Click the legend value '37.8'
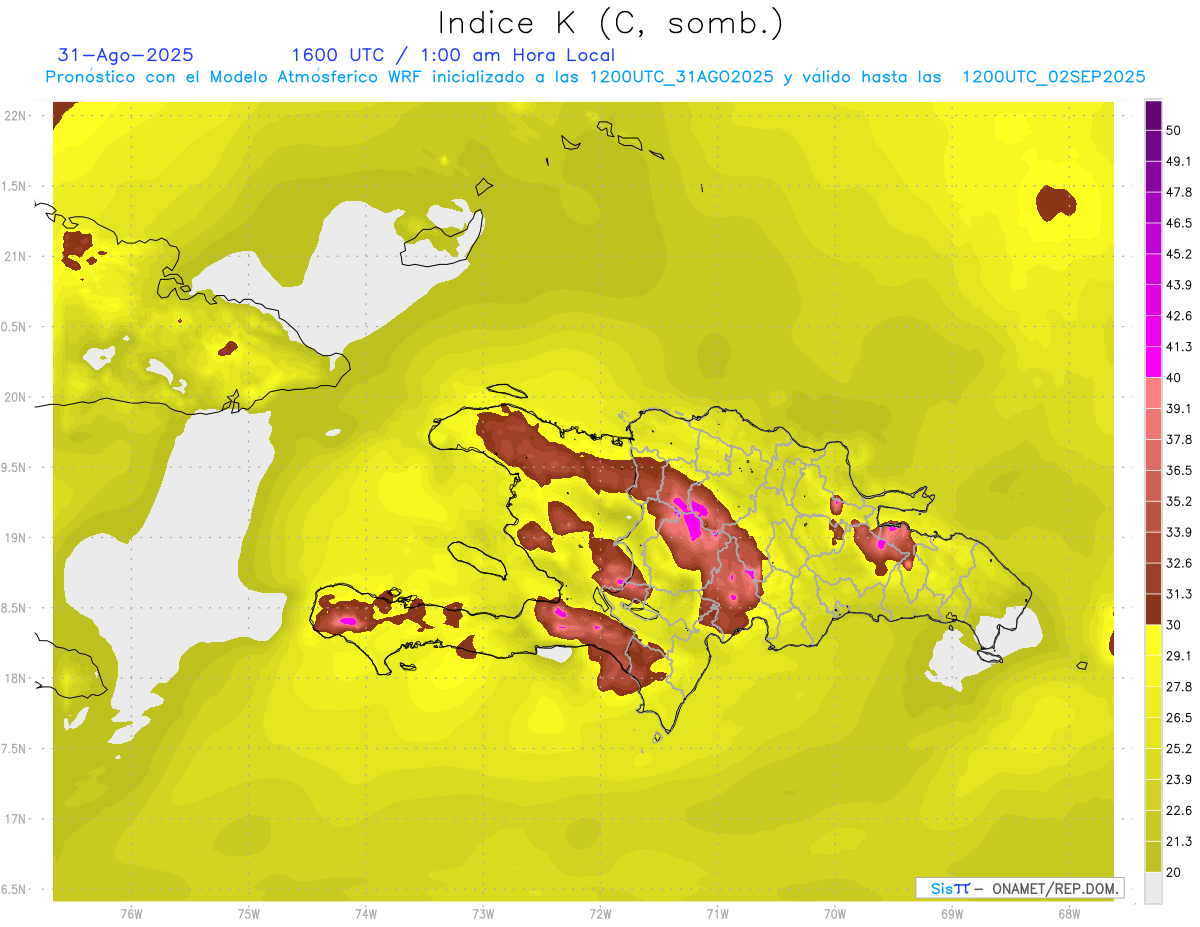Screen dimensions: 1200x927 click(1179, 439)
